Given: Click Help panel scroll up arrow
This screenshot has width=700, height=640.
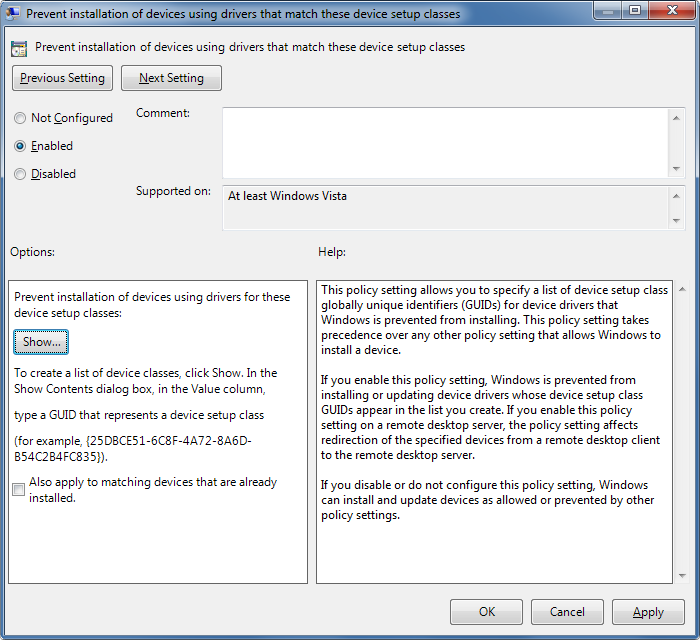Looking at the screenshot, I should (x=682, y=289).
